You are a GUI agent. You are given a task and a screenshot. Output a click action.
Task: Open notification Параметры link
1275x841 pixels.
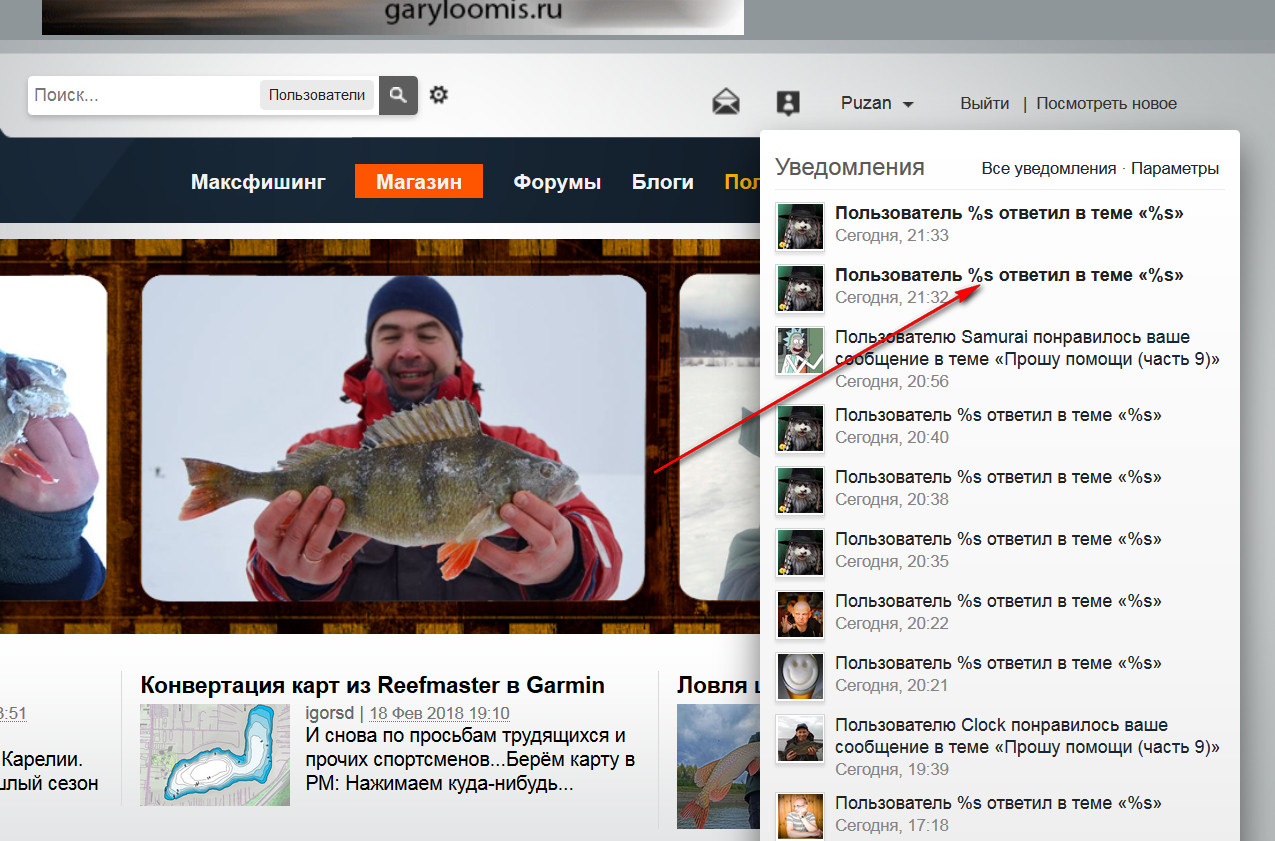tap(1175, 168)
